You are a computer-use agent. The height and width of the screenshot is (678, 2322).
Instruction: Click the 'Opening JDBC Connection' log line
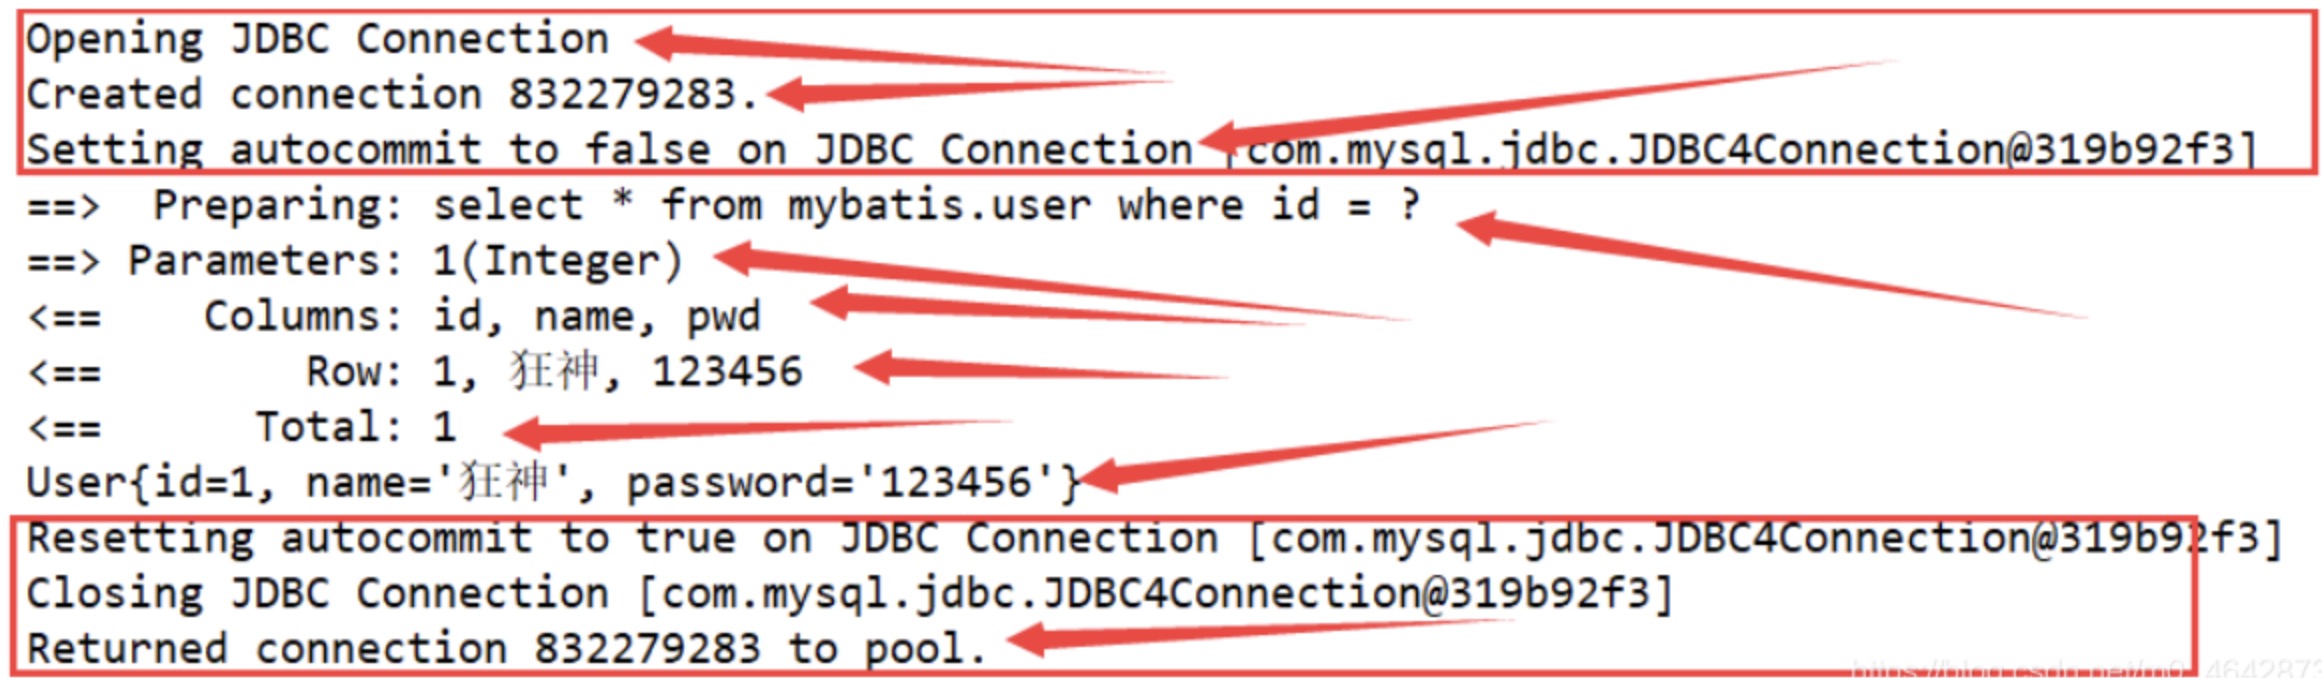coord(317,40)
